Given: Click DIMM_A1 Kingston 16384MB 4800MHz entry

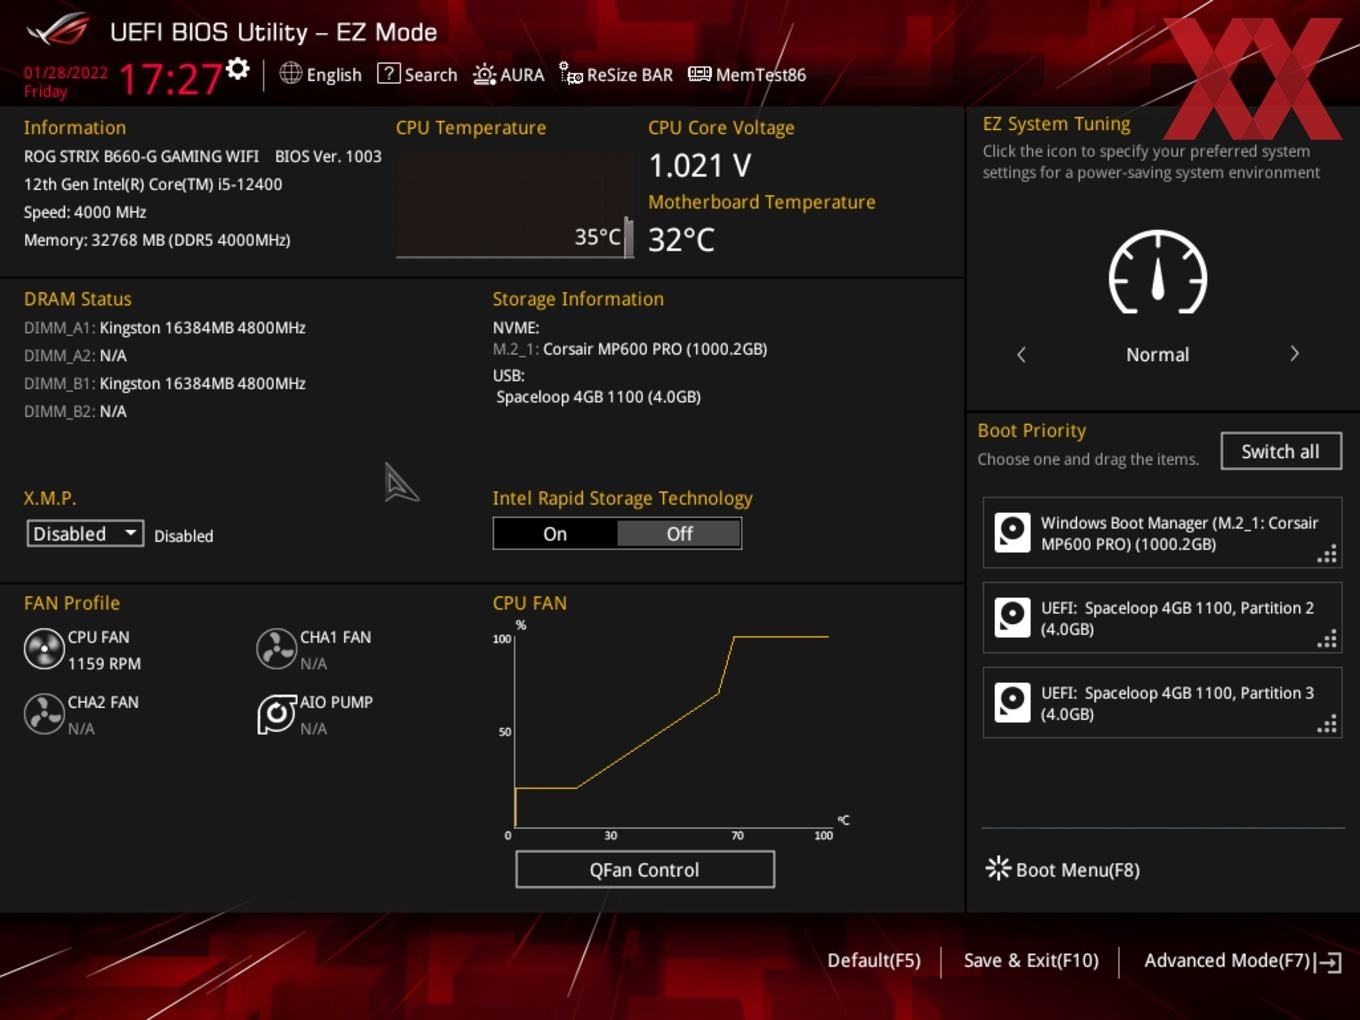Looking at the screenshot, I should [165, 327].
